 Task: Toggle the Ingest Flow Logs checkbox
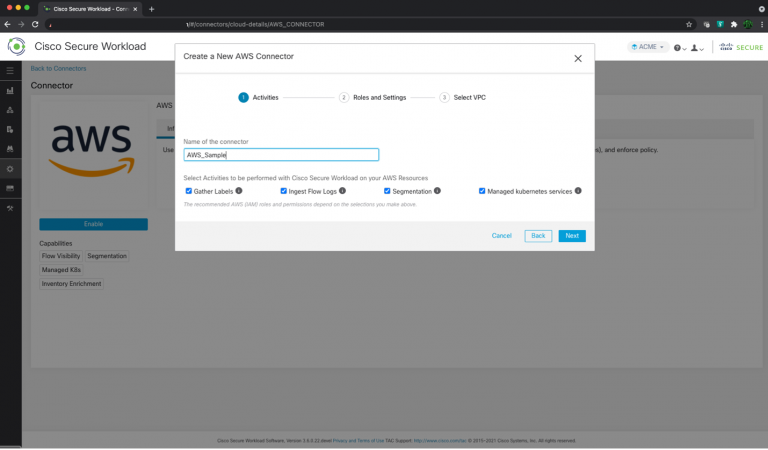click(284, 190)
